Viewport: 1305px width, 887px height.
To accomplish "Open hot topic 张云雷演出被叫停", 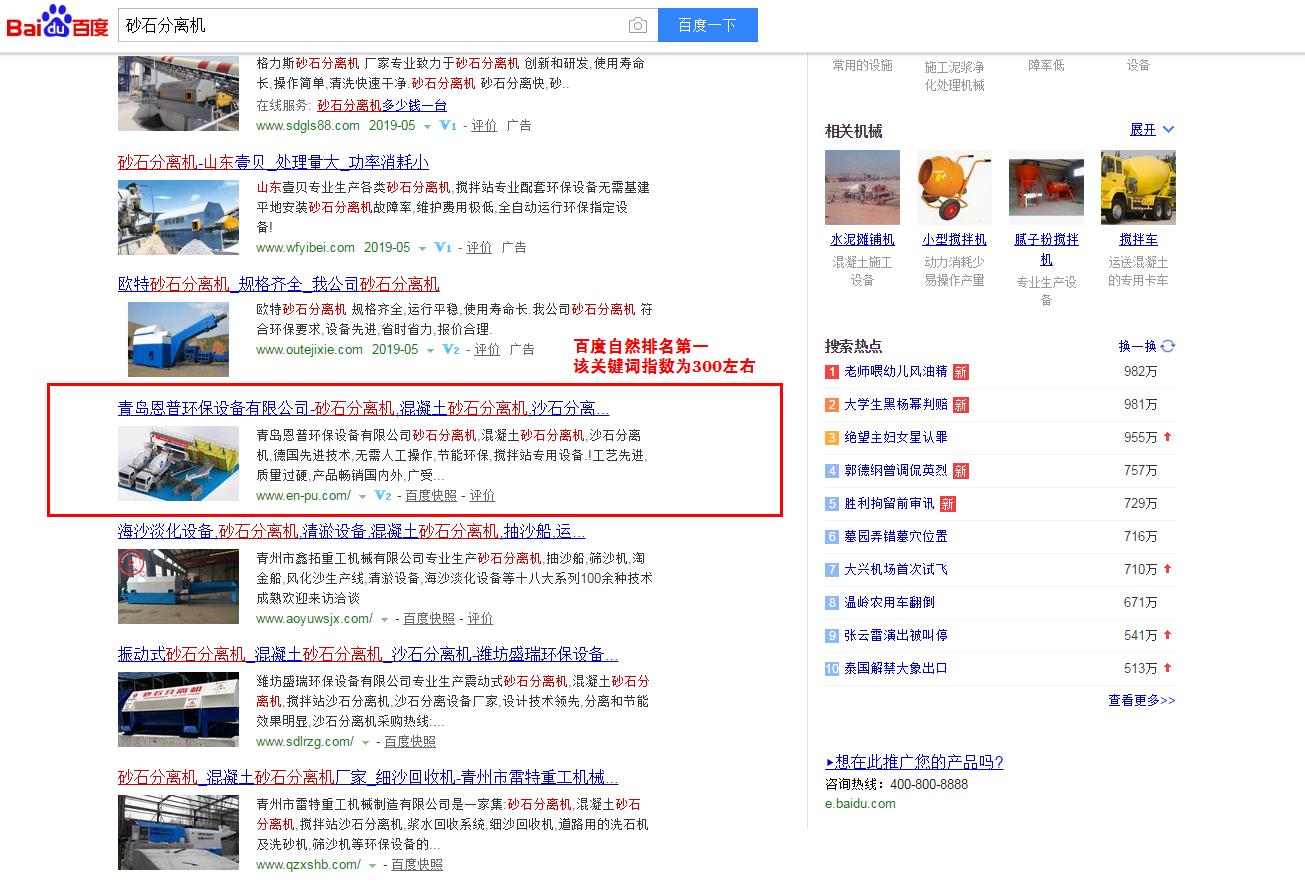I will pos(895,636).
